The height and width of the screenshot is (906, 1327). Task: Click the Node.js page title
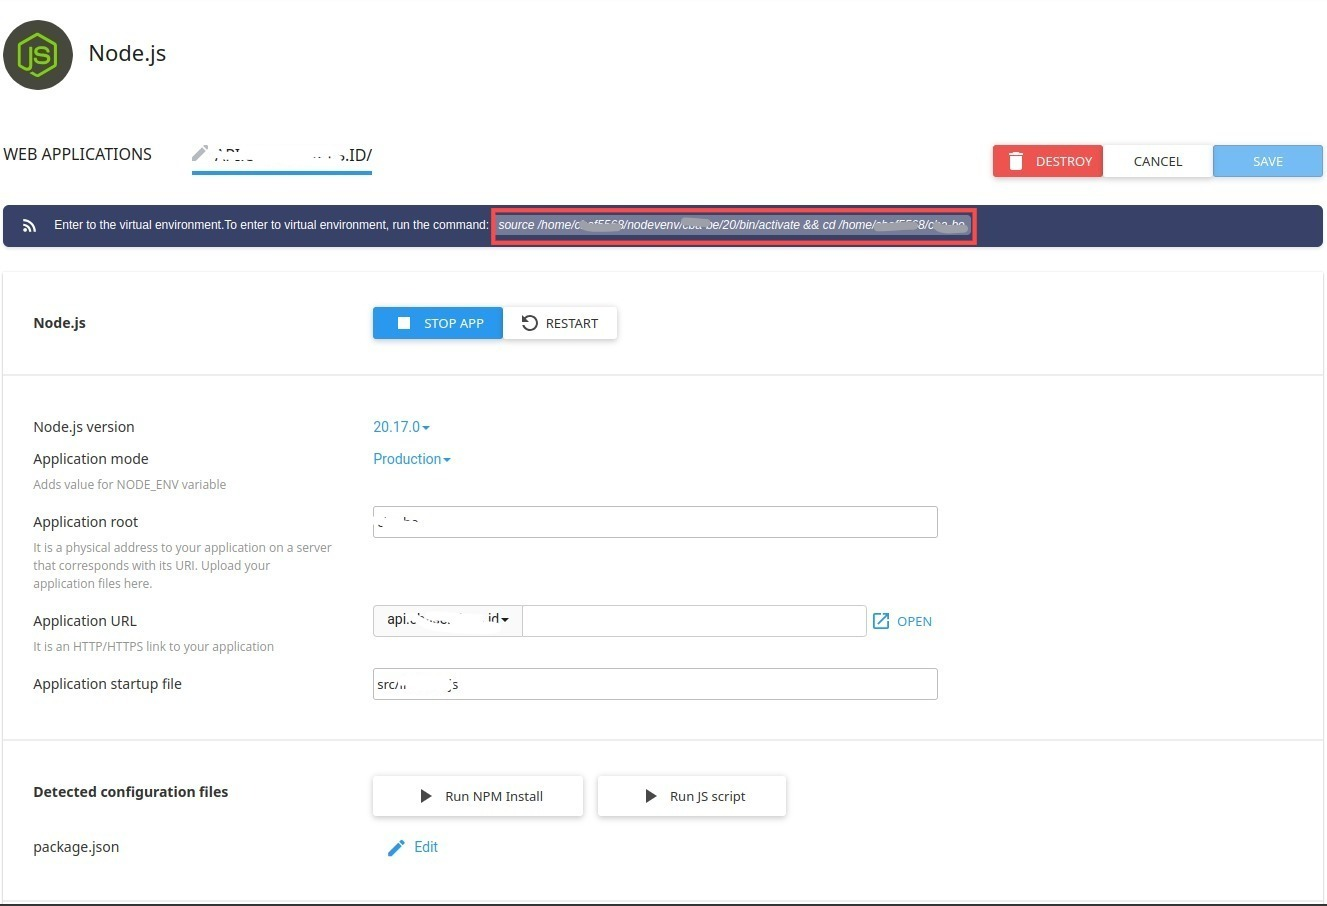127,53
